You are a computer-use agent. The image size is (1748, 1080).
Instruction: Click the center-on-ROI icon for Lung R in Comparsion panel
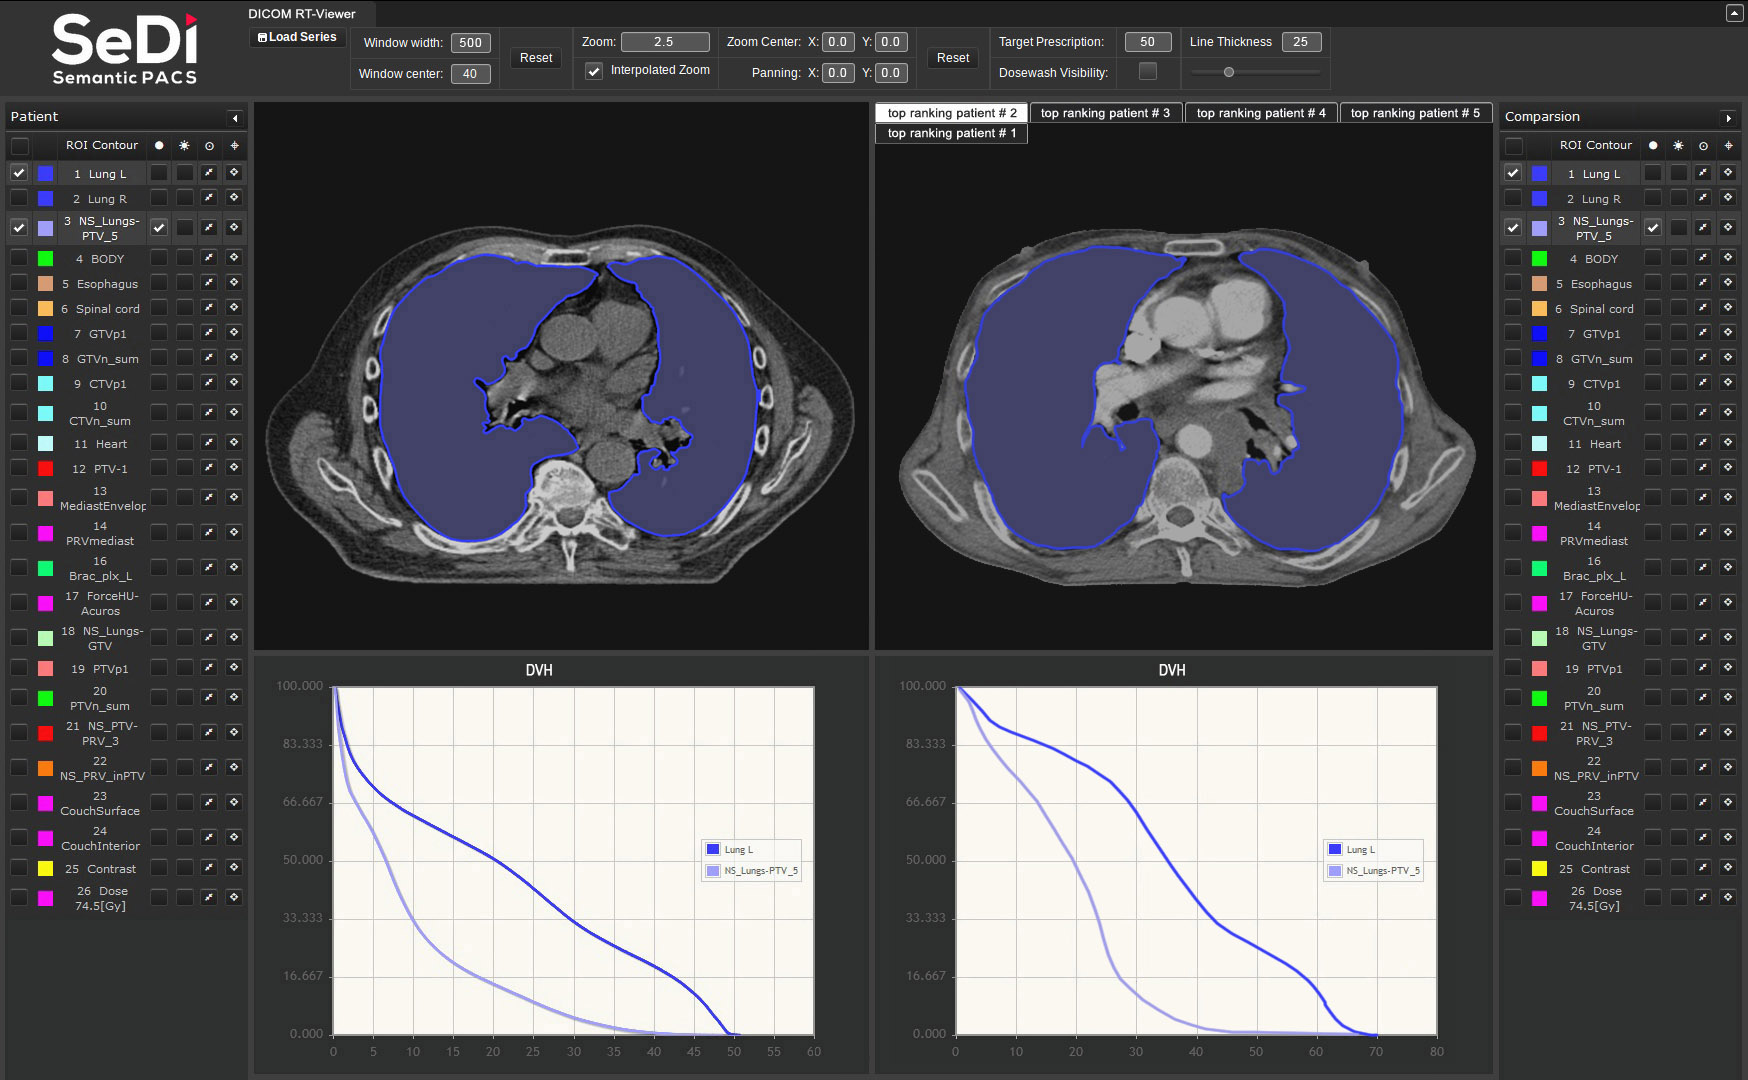1728,198
